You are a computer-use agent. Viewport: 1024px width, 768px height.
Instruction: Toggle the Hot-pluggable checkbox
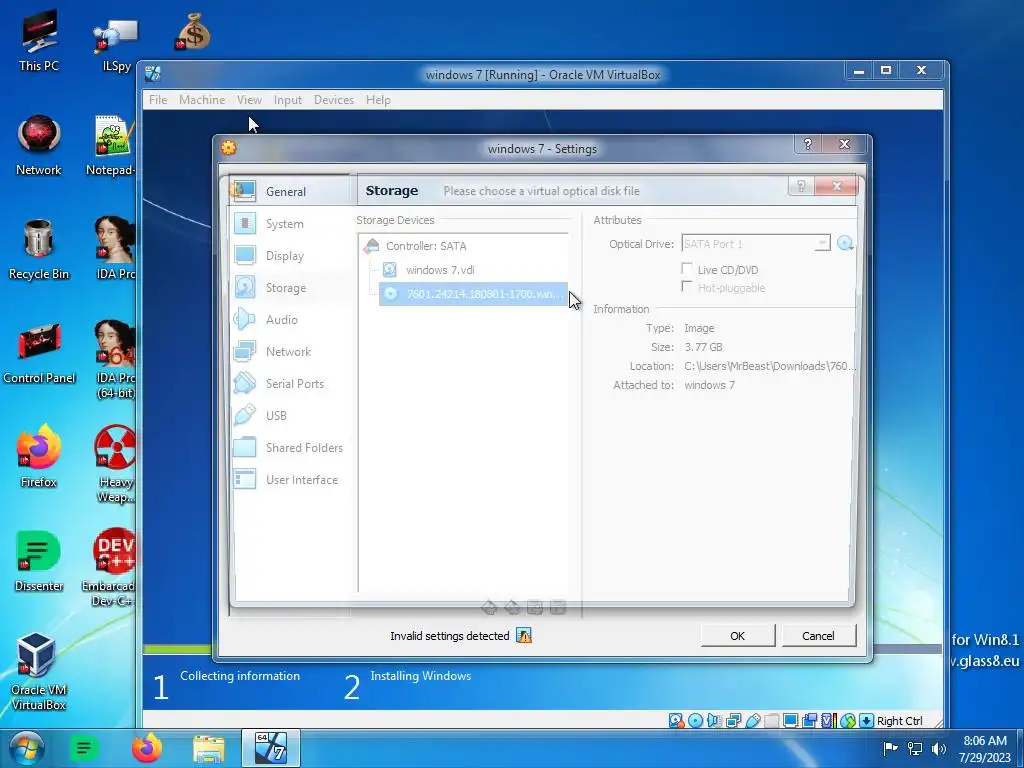pos(686,287)
